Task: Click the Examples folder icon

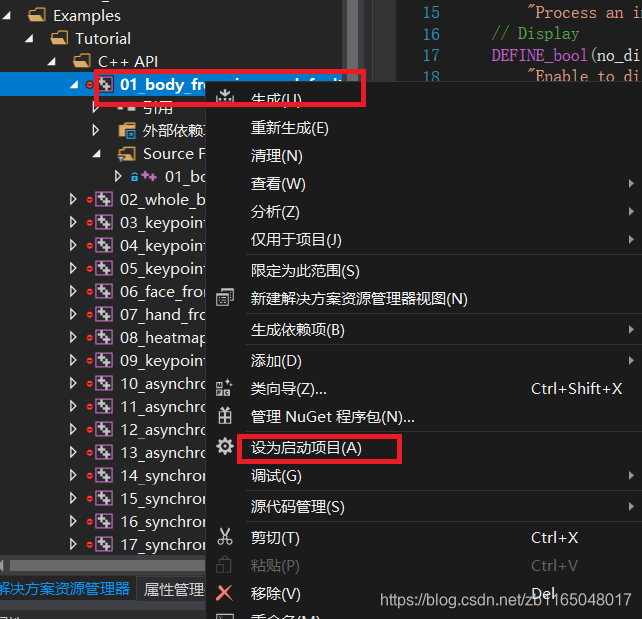Action: pyautogui.click(x=37, y=15)
